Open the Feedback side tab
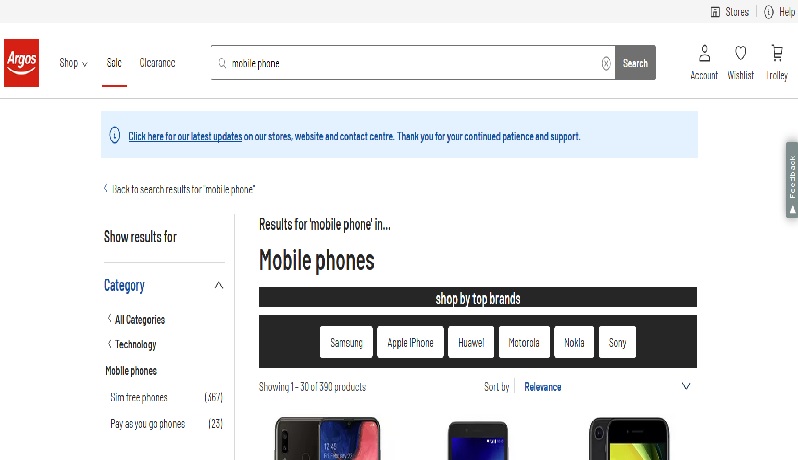Viewport: 798px width, 460px height. 792,180
